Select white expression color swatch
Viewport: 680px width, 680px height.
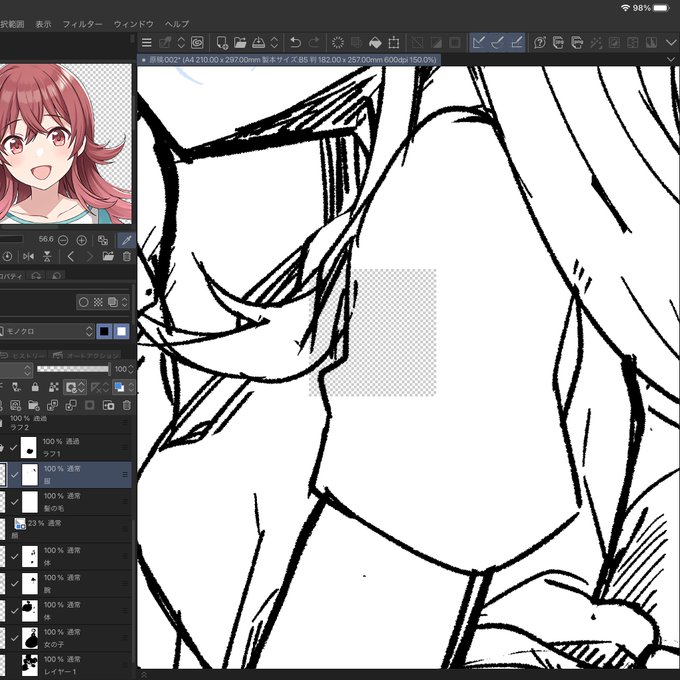[x=121, y=331]
